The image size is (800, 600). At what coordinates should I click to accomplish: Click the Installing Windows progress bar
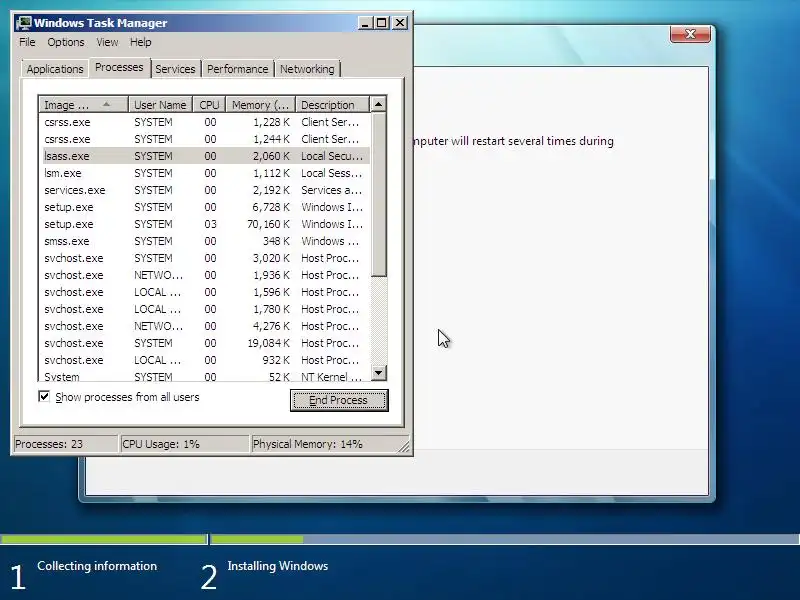505,539
